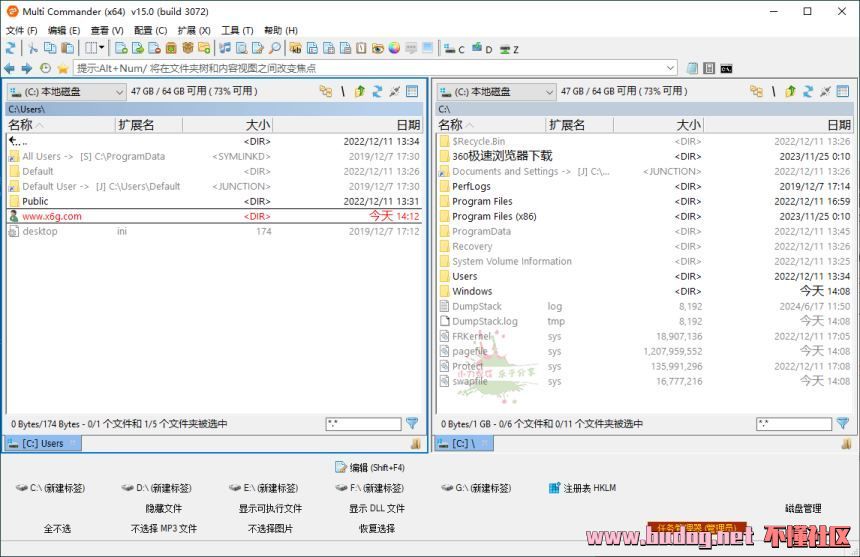Screen dimensions: 860x557
Task: Open the command prompt icon beside command bar
Action: point(726,68)
